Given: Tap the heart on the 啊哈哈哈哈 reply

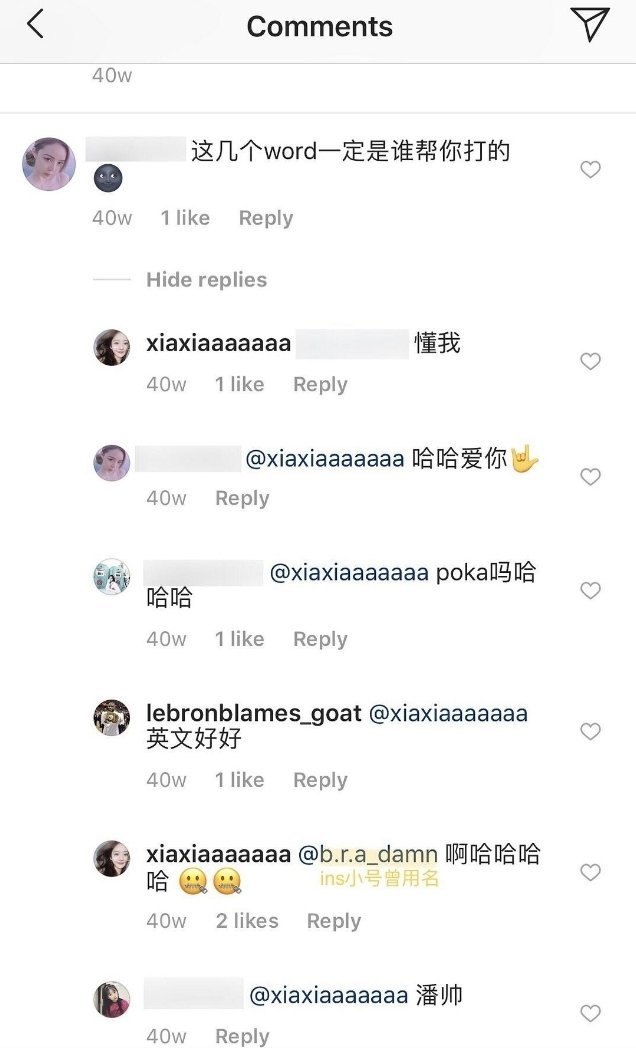Looking at the screenshot, I should point(590,872).
